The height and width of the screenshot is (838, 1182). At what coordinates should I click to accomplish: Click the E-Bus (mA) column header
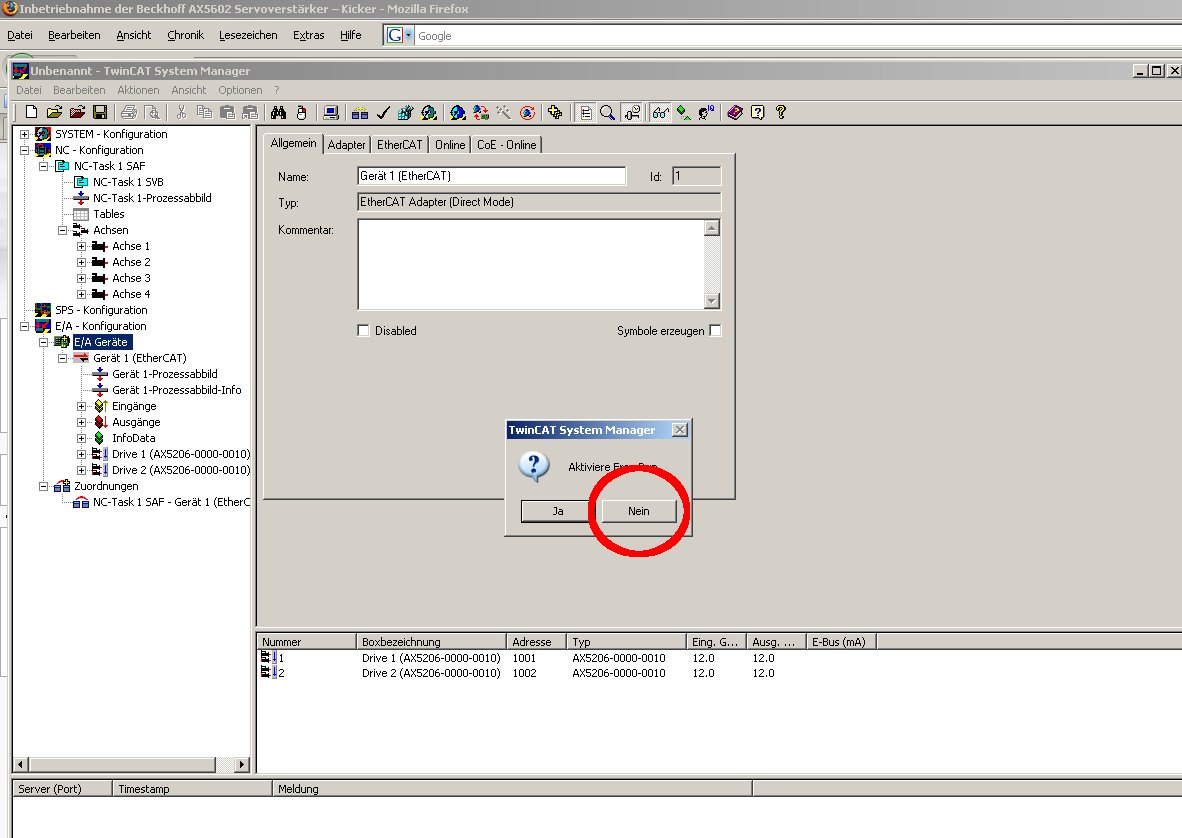pos(841,642)
